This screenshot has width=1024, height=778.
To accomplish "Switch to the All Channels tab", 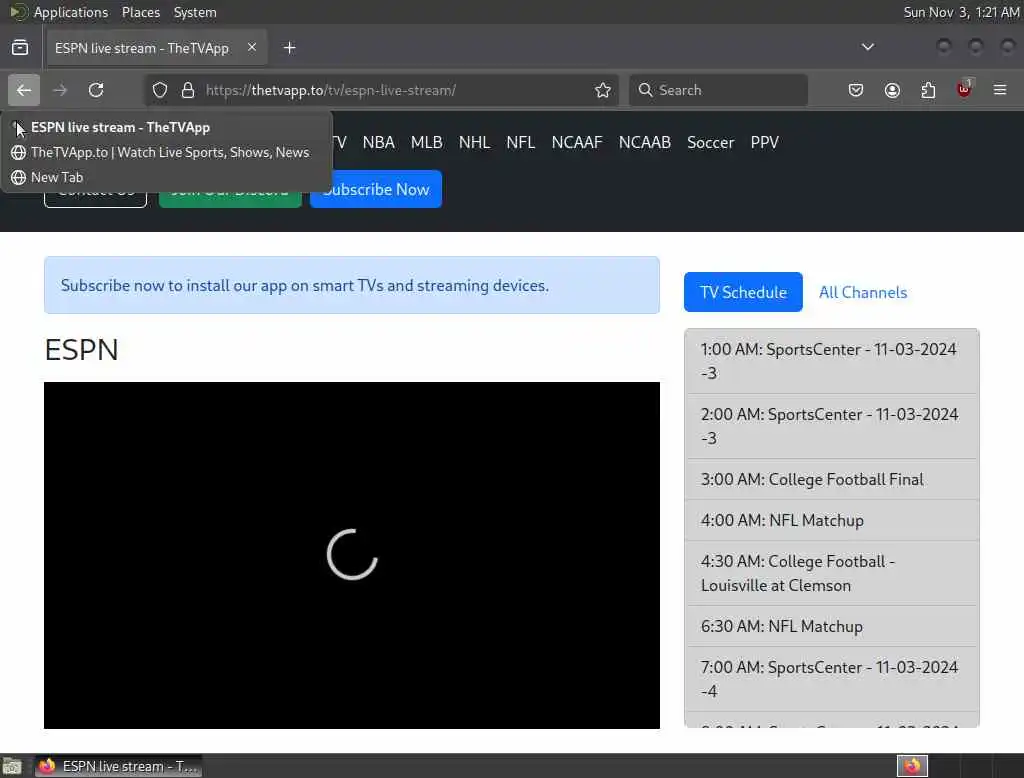I will tap(863, 292).
